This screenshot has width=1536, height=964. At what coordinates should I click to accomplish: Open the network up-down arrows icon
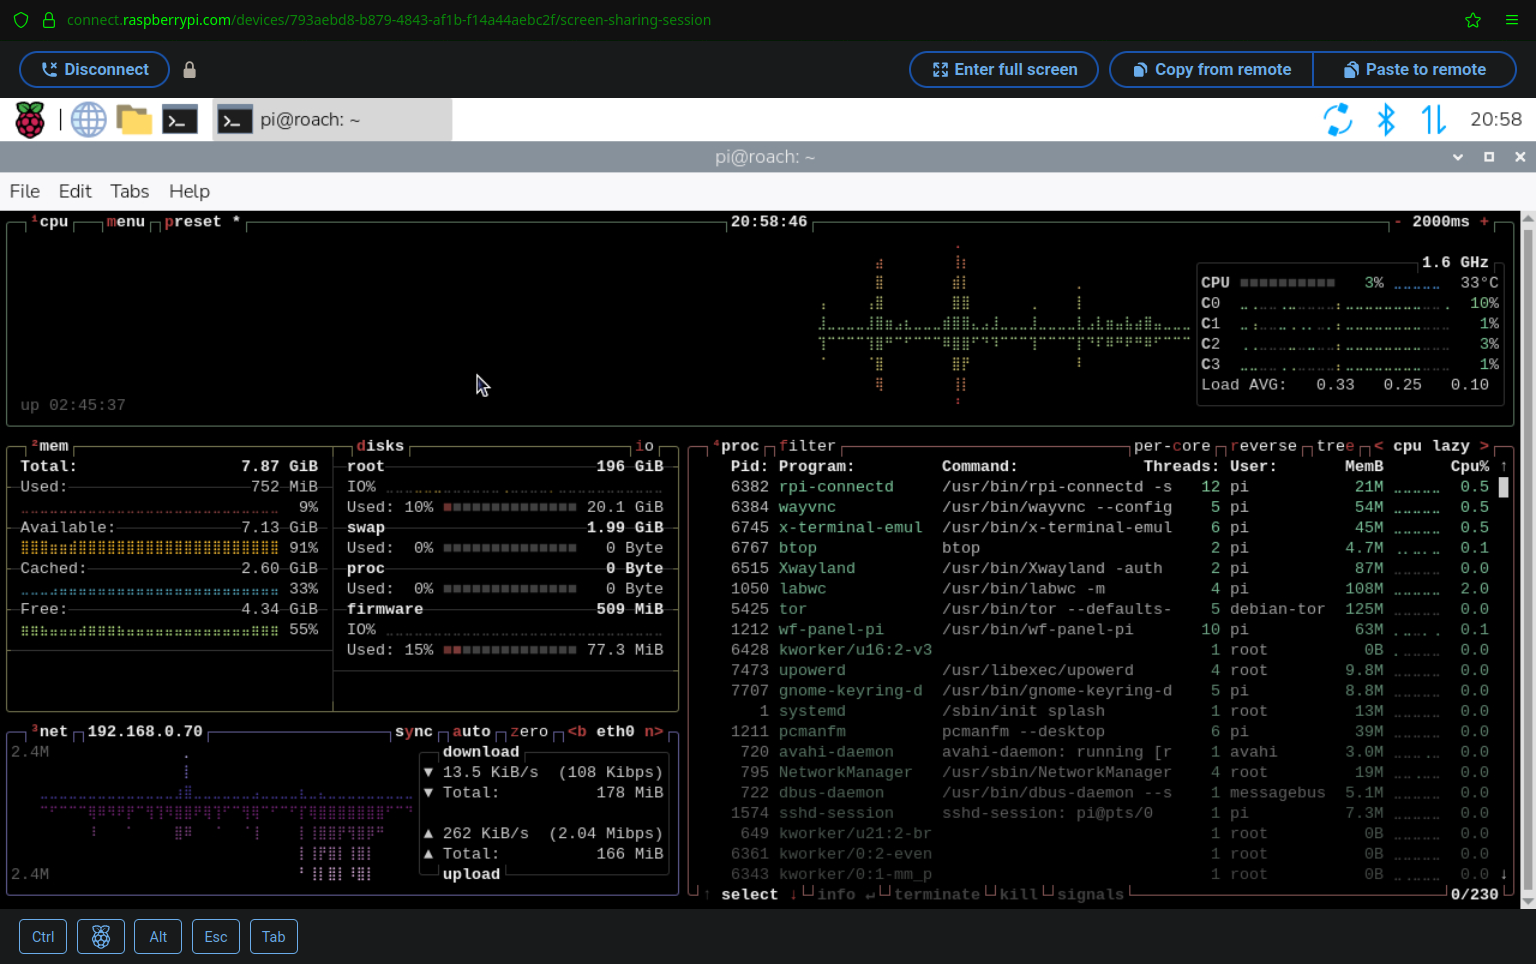(1433, 120)
